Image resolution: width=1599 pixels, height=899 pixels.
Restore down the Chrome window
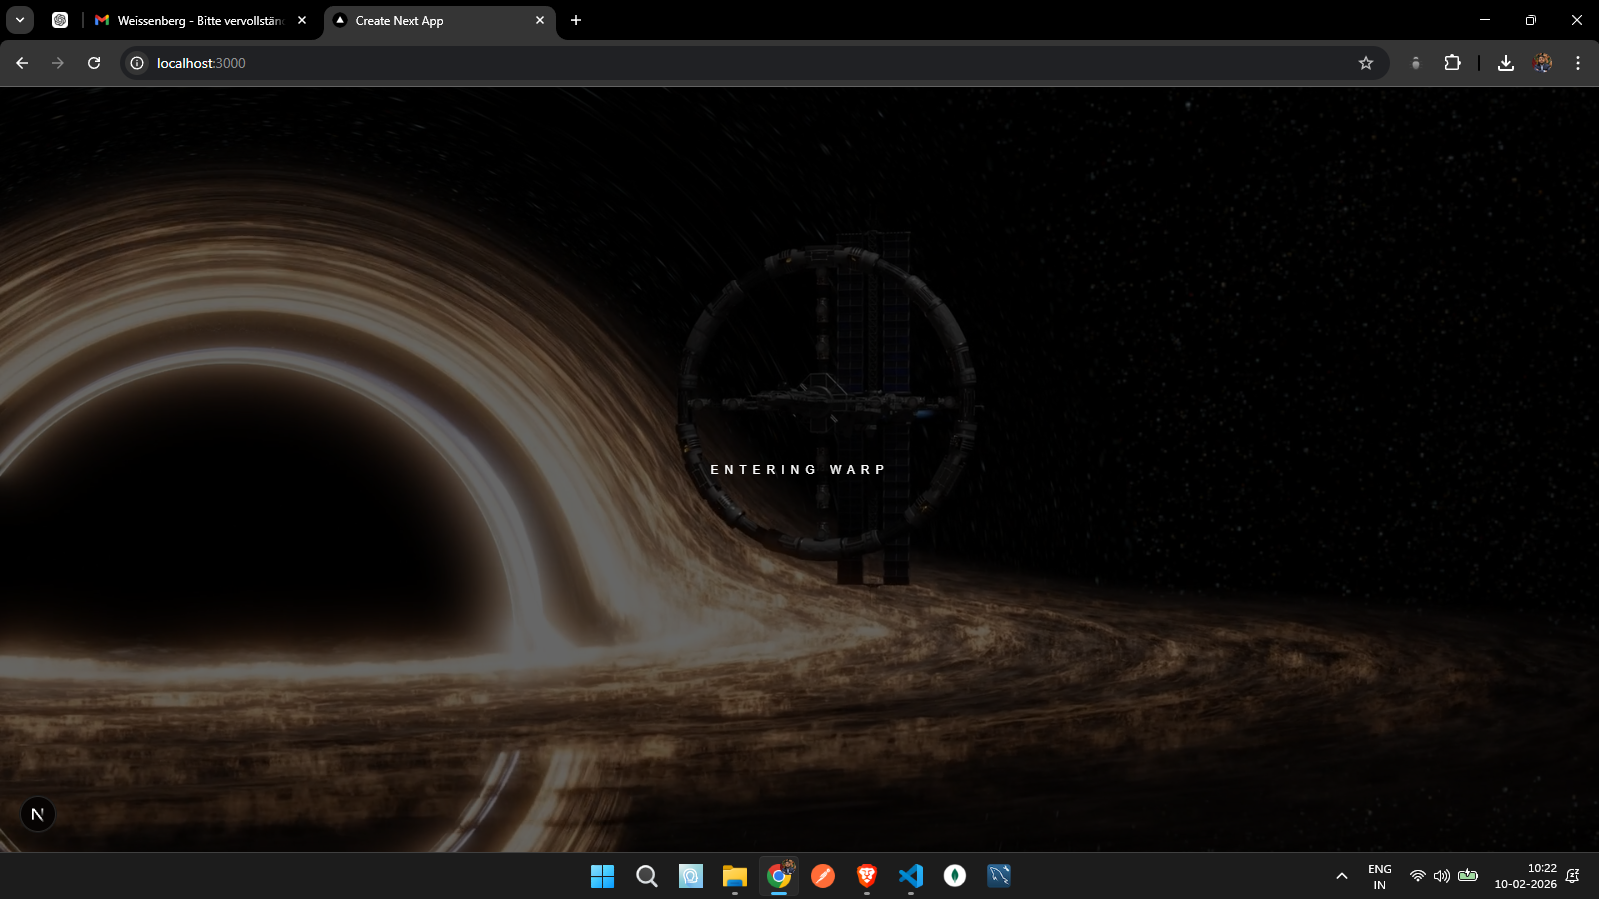(1531, 20)
